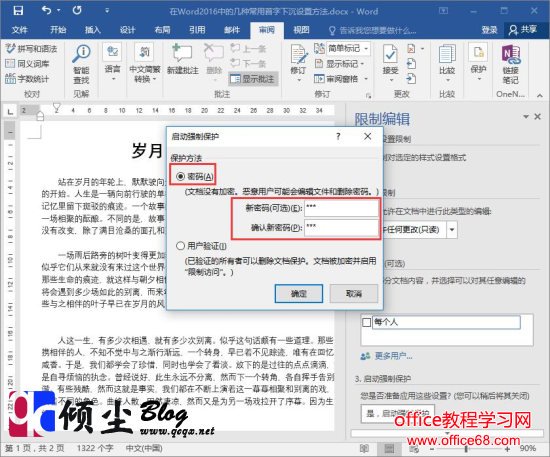Open the 文件 tab
Screen dimensions: 550x457
point(20,30)
